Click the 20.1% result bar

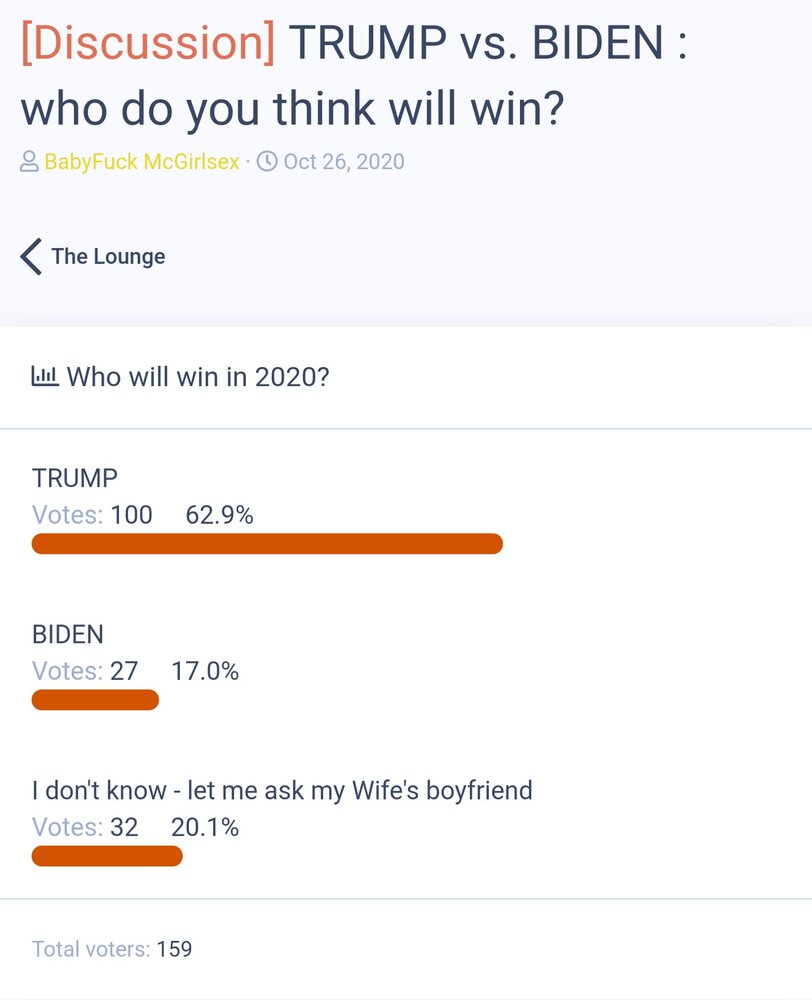point(107,856)
